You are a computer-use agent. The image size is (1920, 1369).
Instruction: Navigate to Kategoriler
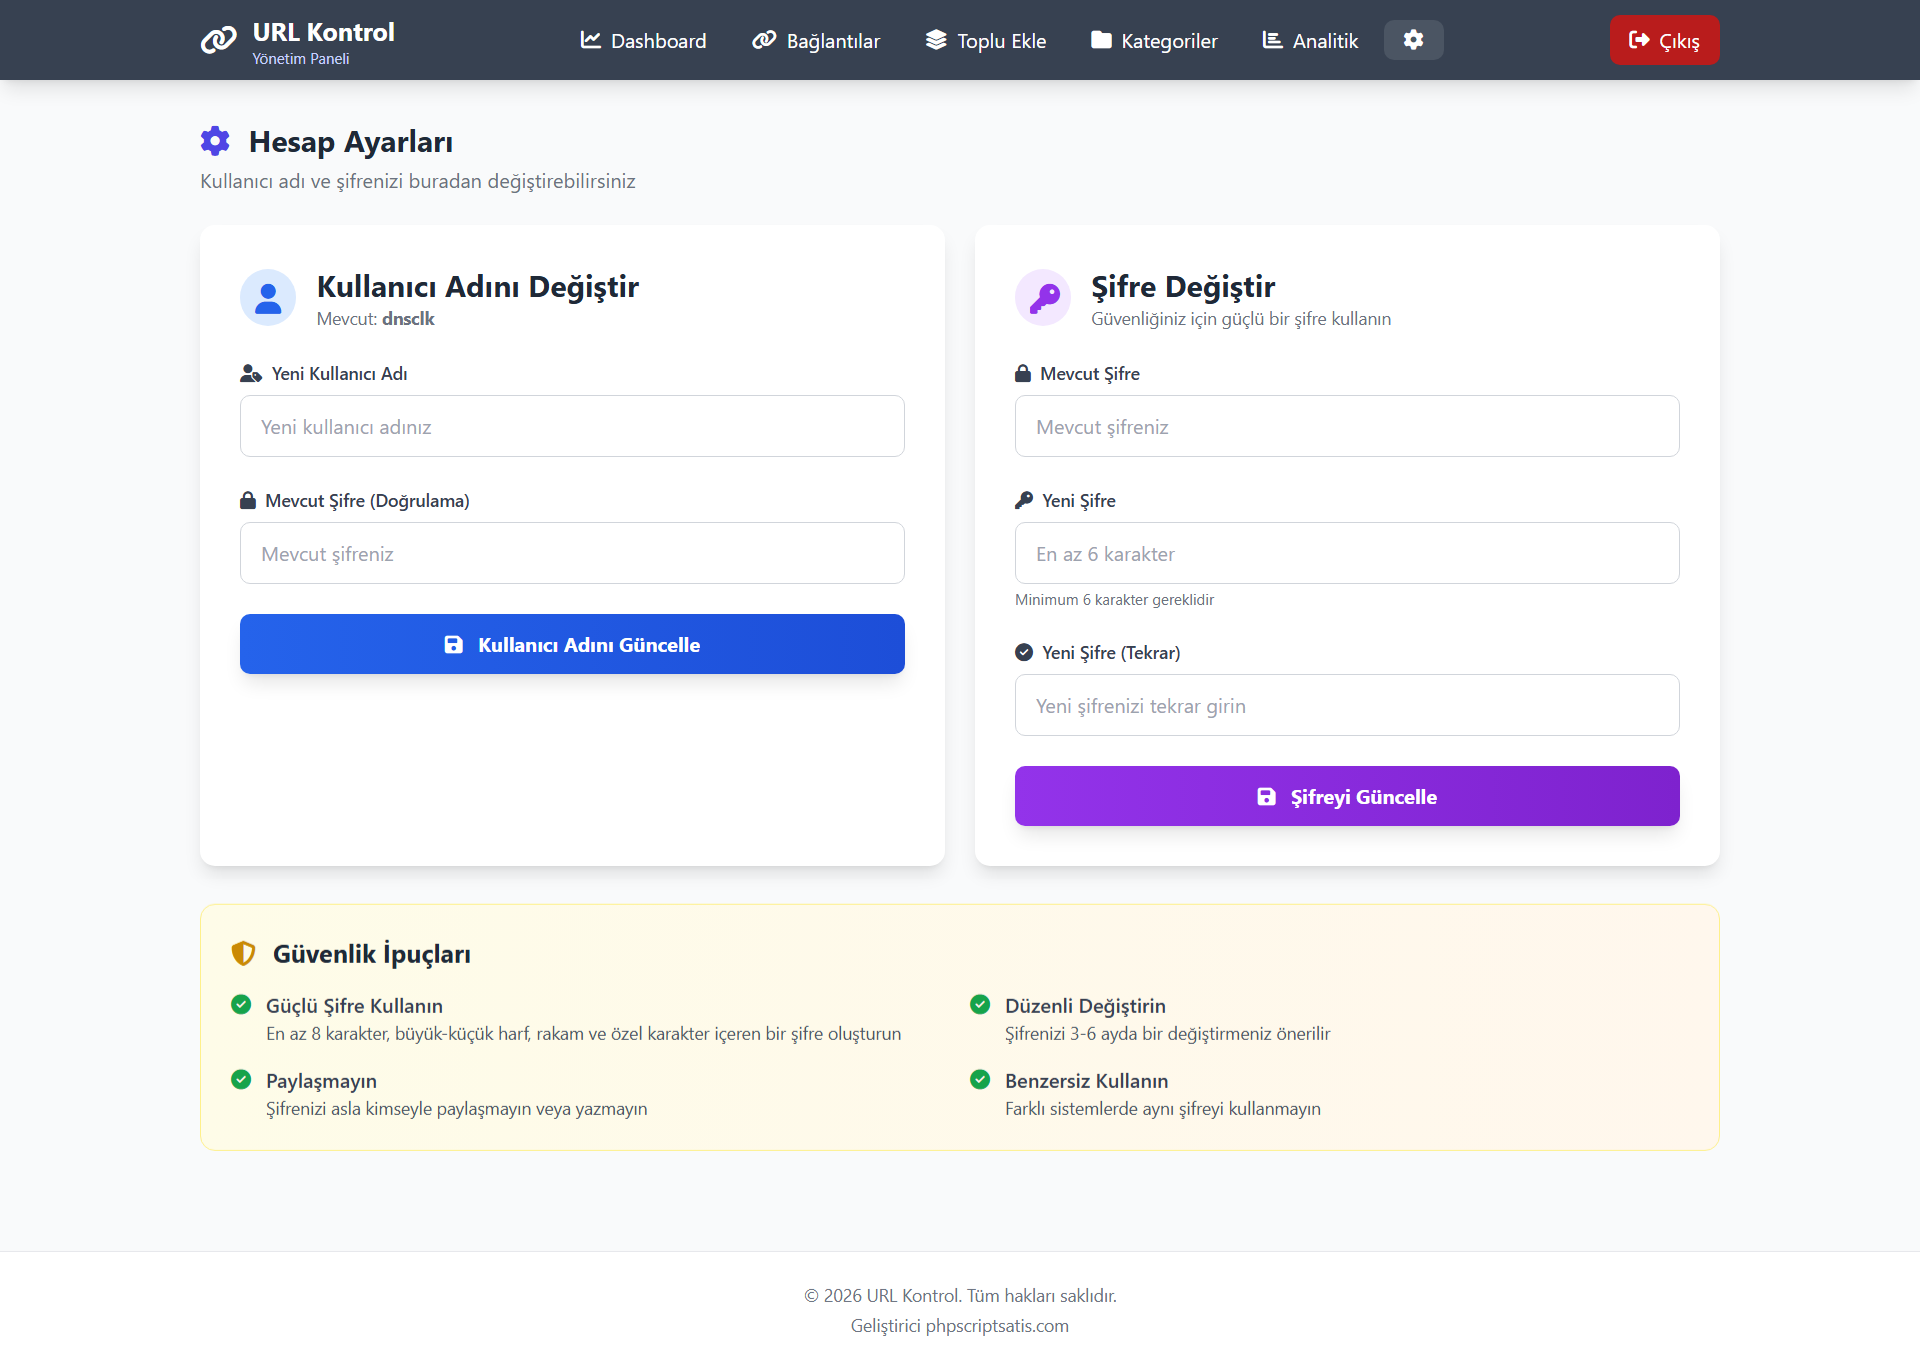(1154, 40)
